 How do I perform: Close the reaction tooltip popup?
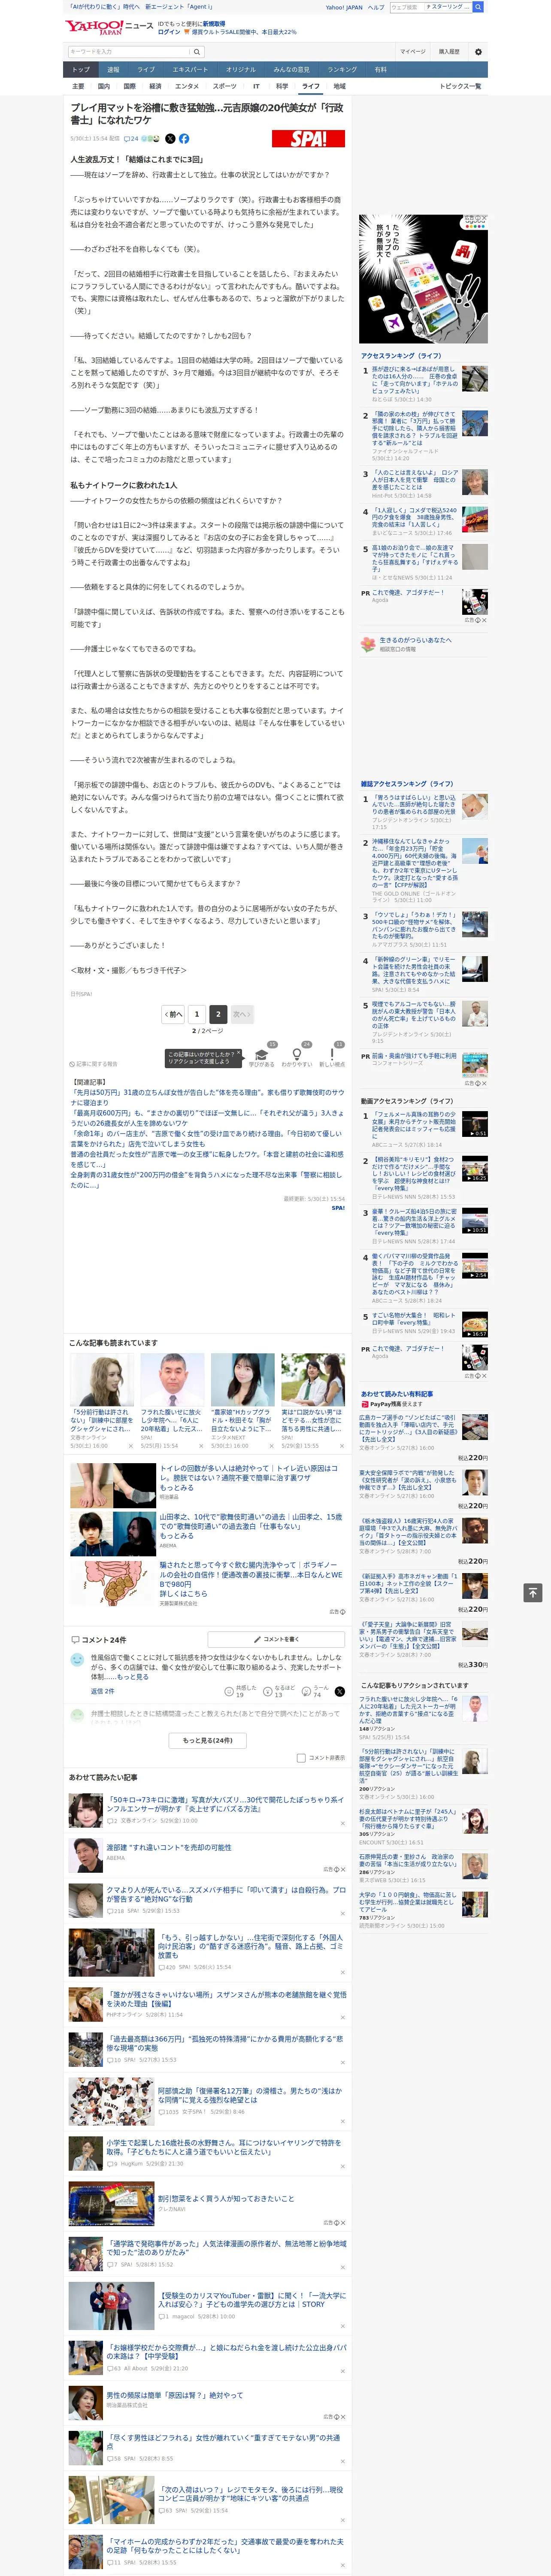click(238, 1054)
